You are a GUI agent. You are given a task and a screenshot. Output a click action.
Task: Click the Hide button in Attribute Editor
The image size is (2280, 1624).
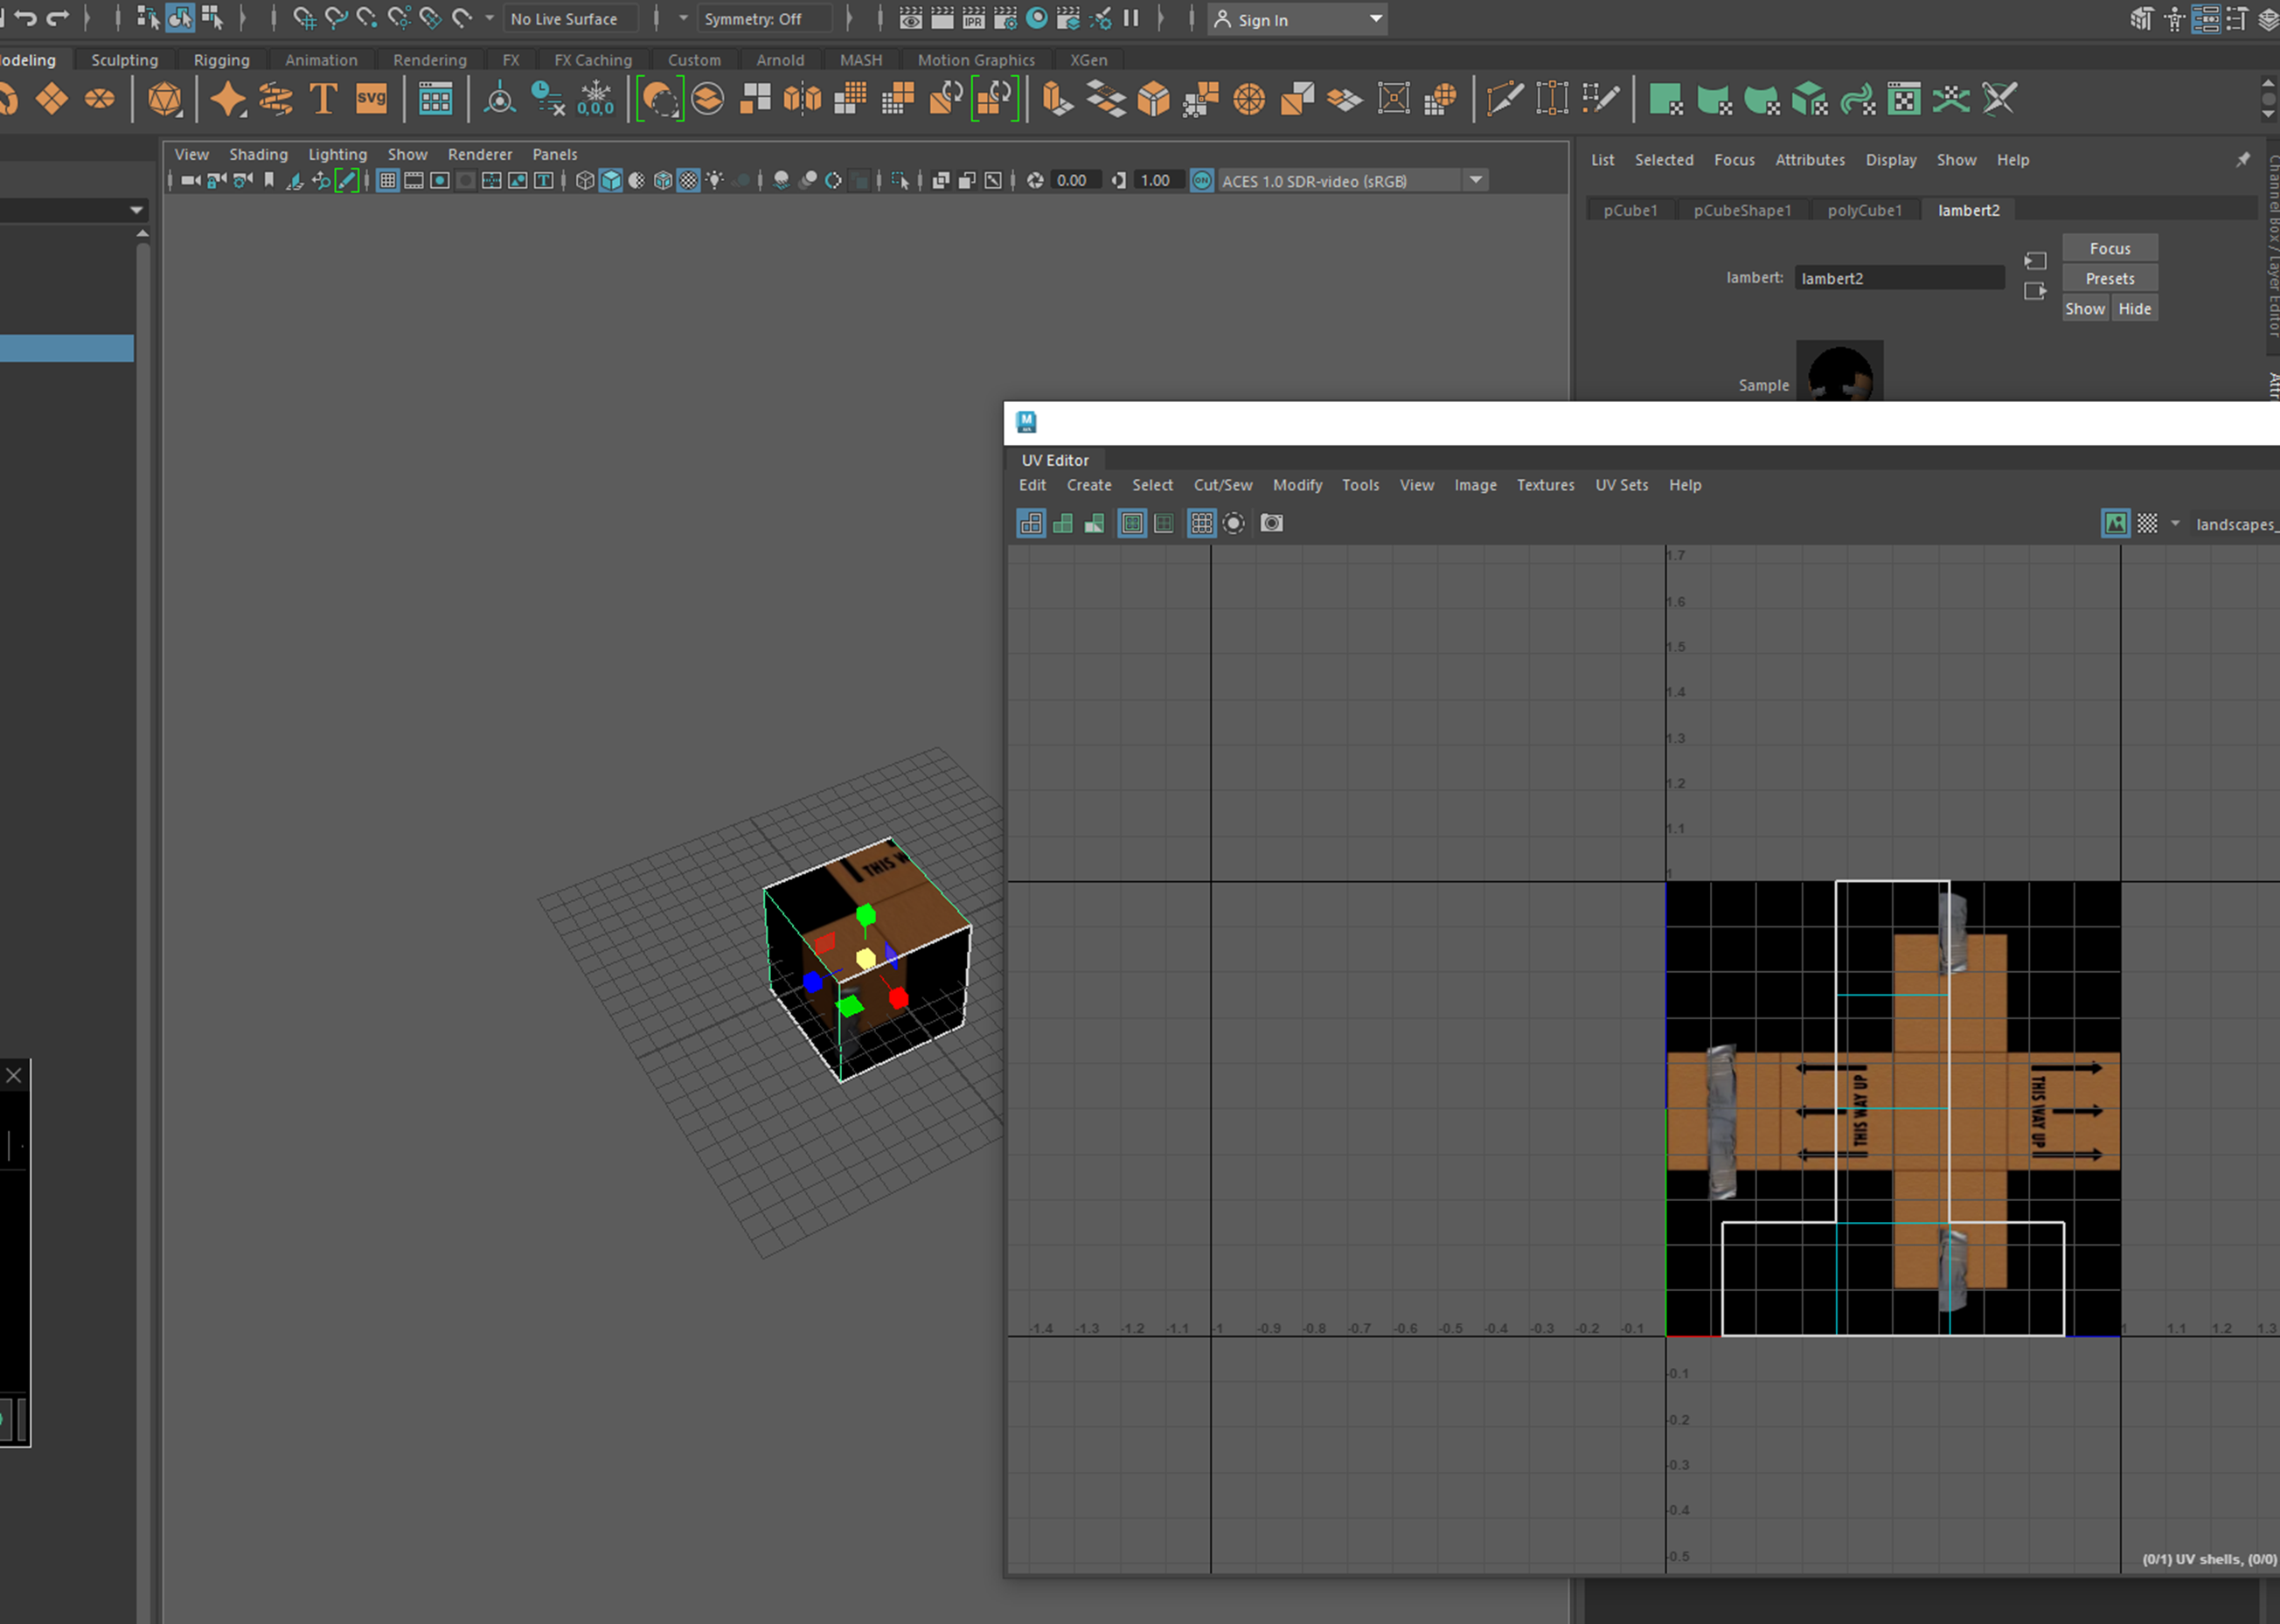[2134, 308]
